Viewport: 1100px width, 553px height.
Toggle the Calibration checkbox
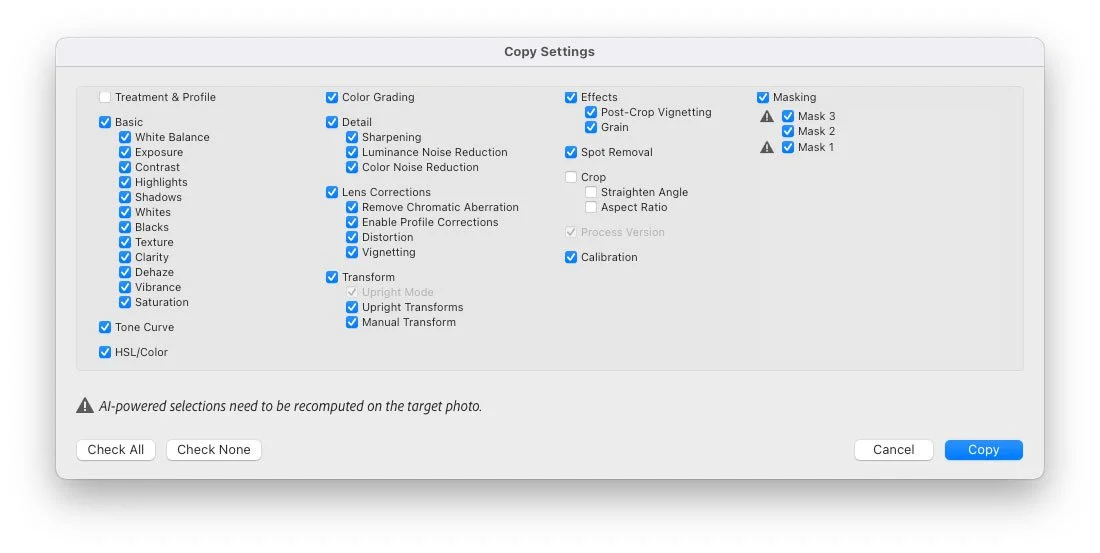pyautogui.click(x=571, y=257)
